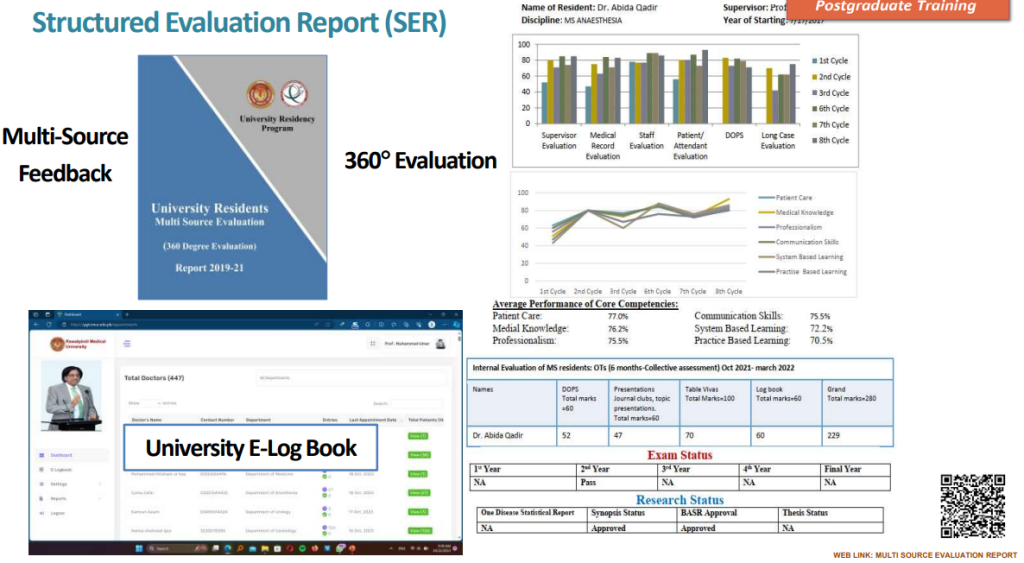
Task: Select the Dashboard browser tab
Action: pyautogui.click(x=75, y=314)
